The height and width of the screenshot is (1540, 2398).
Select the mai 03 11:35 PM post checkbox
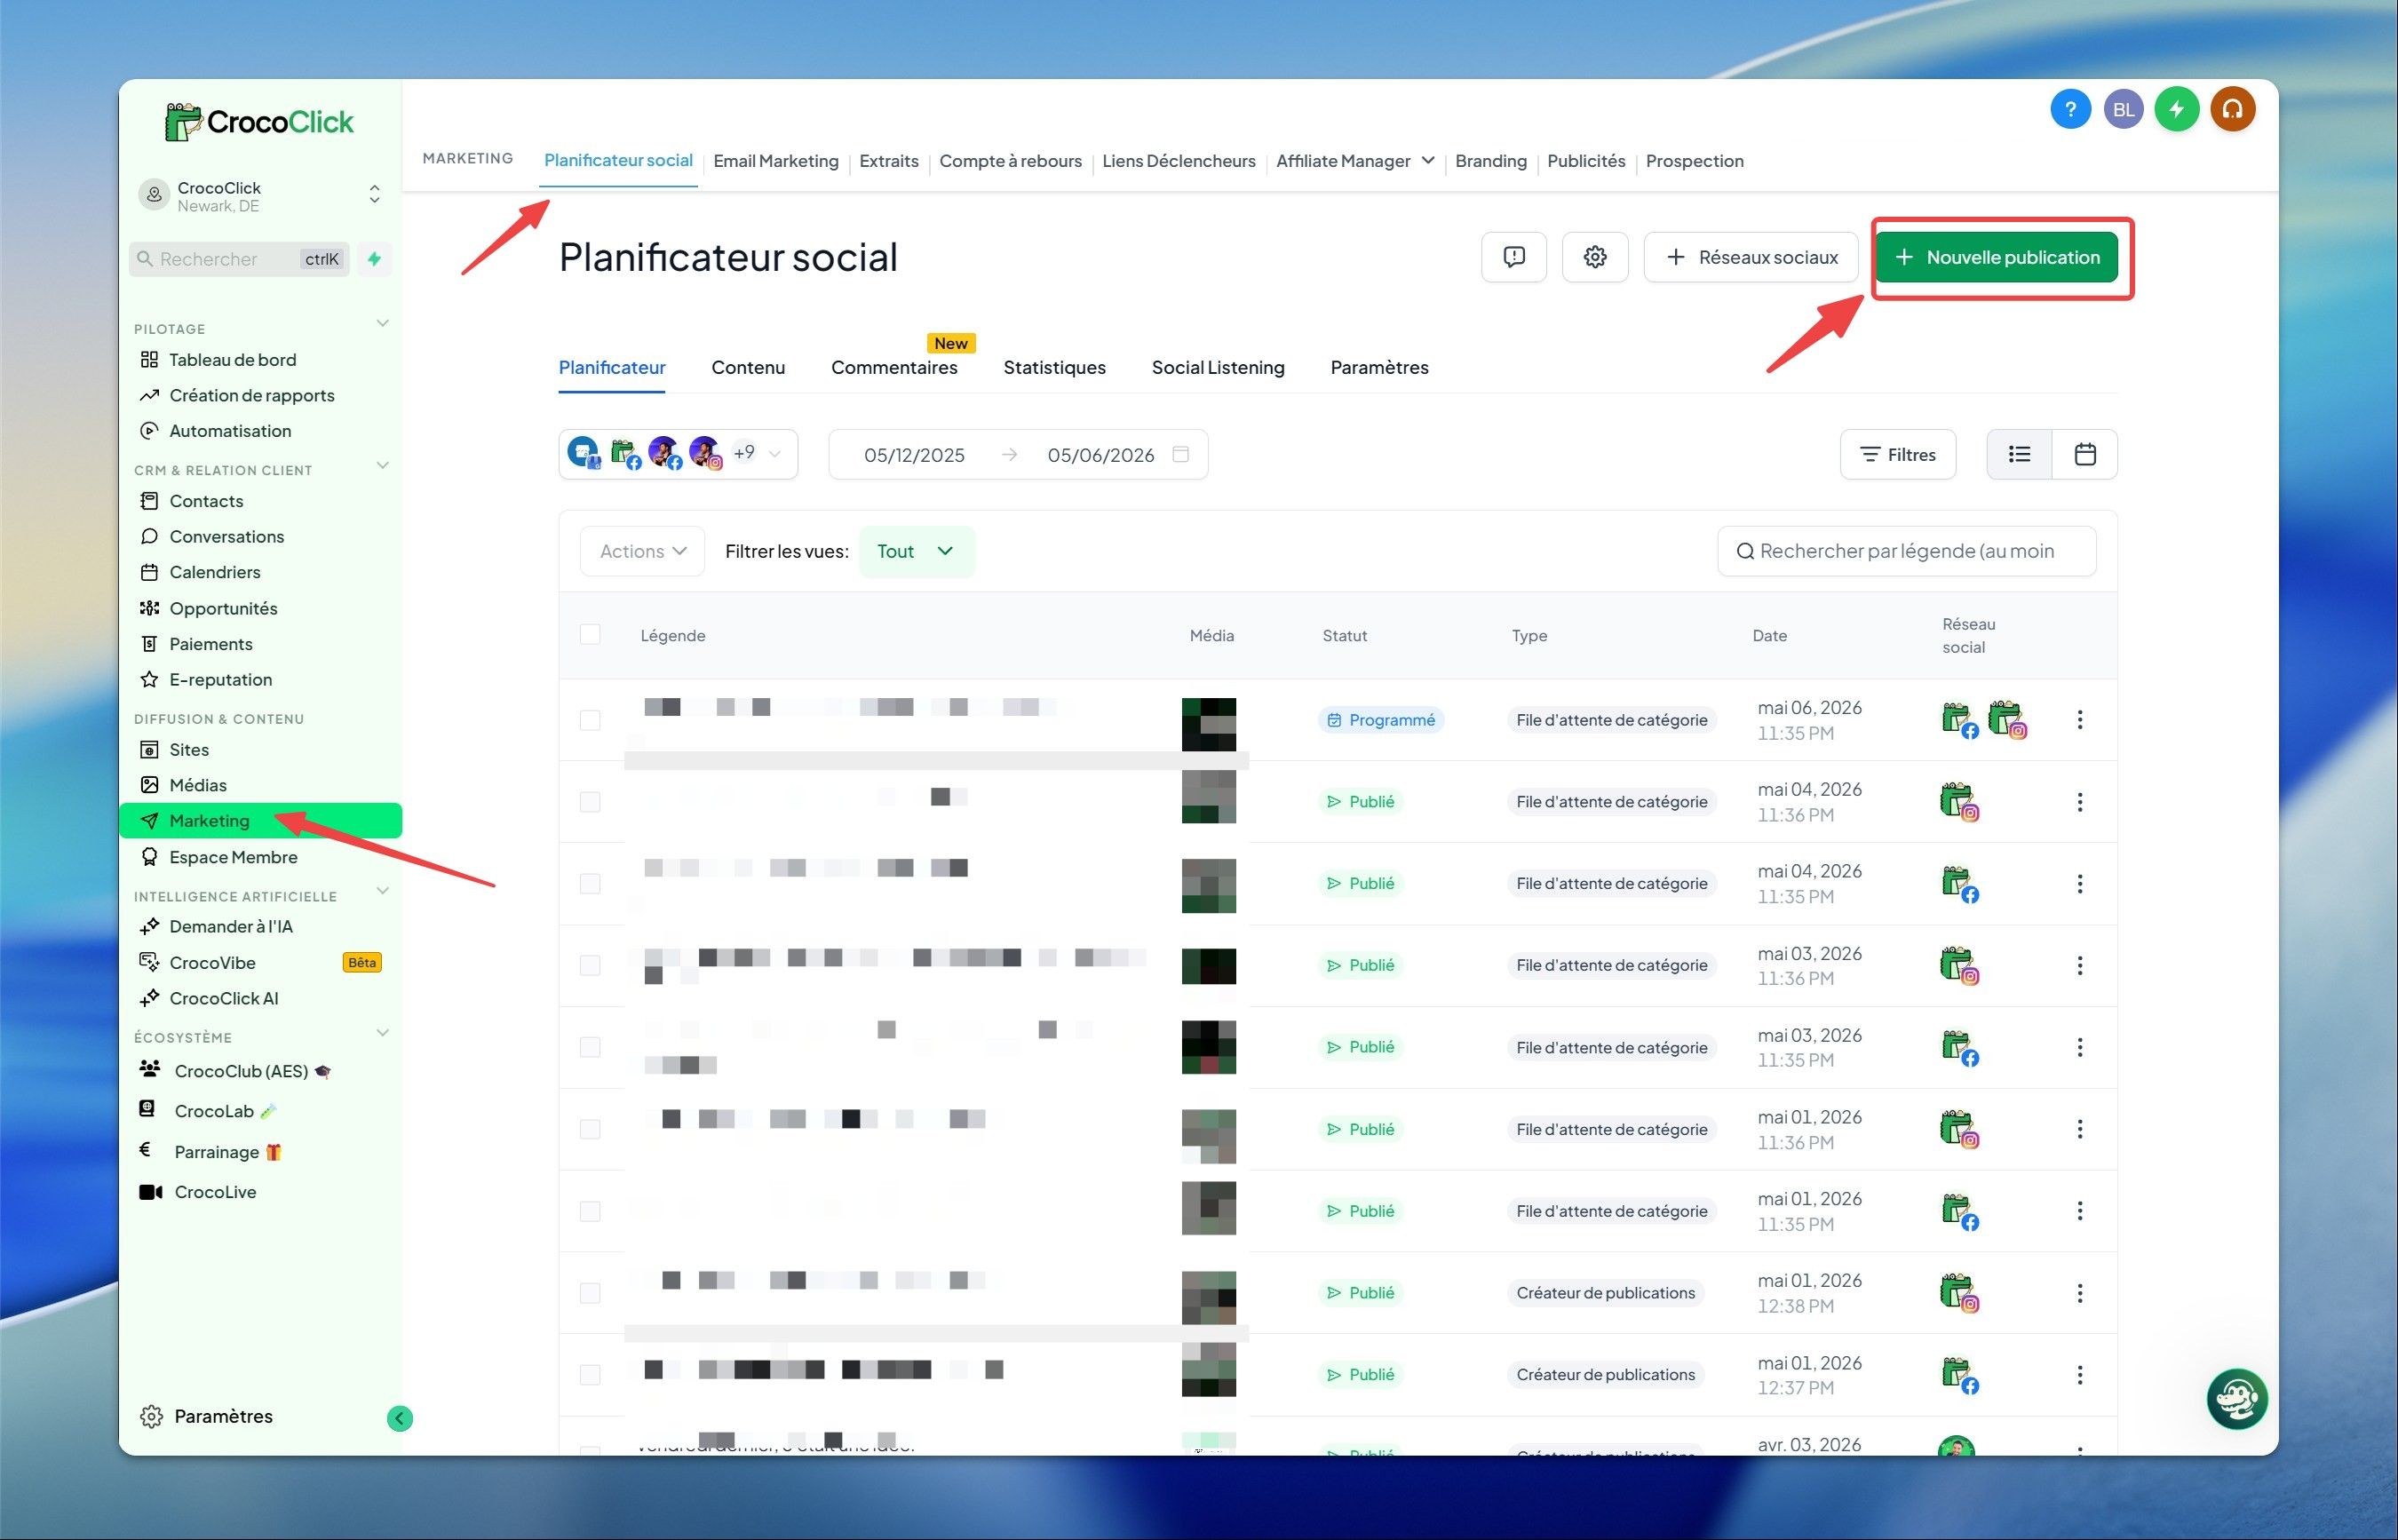tap(590, 1048)
